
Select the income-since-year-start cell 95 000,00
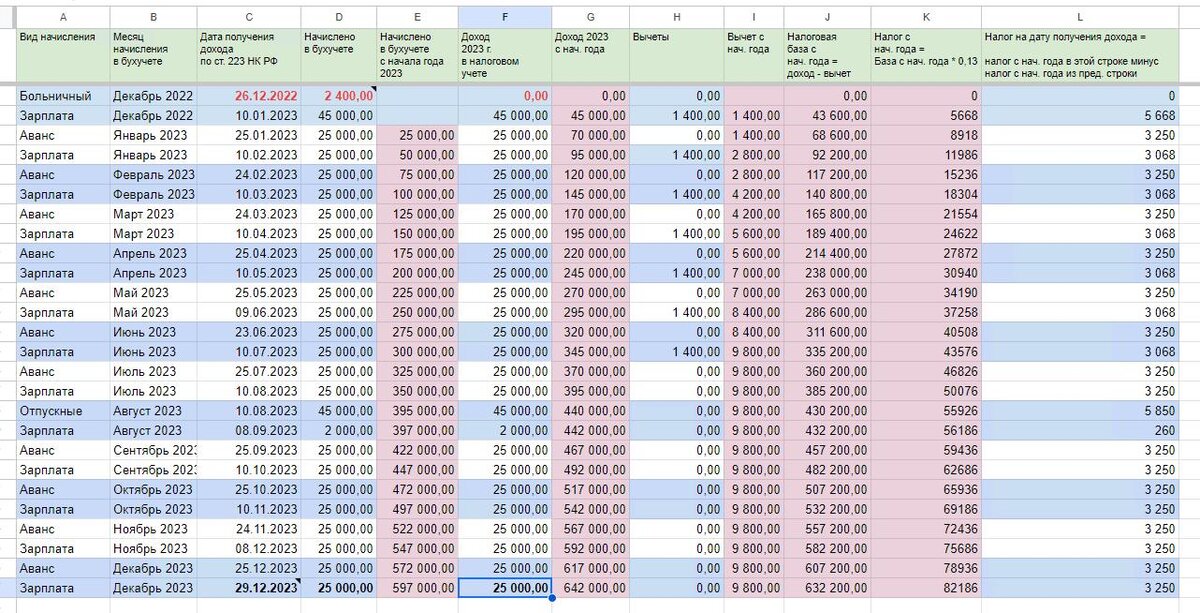[x=590, y=155]
